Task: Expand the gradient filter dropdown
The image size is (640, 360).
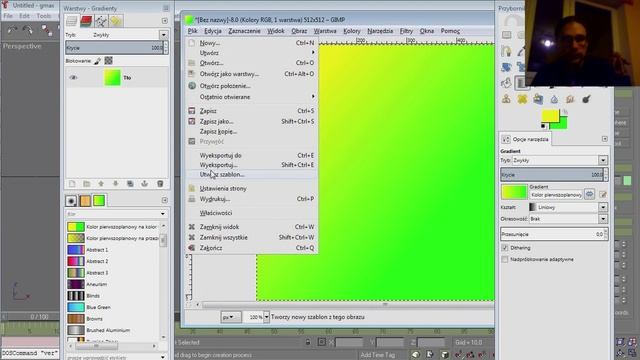Action: coord(162,213)
